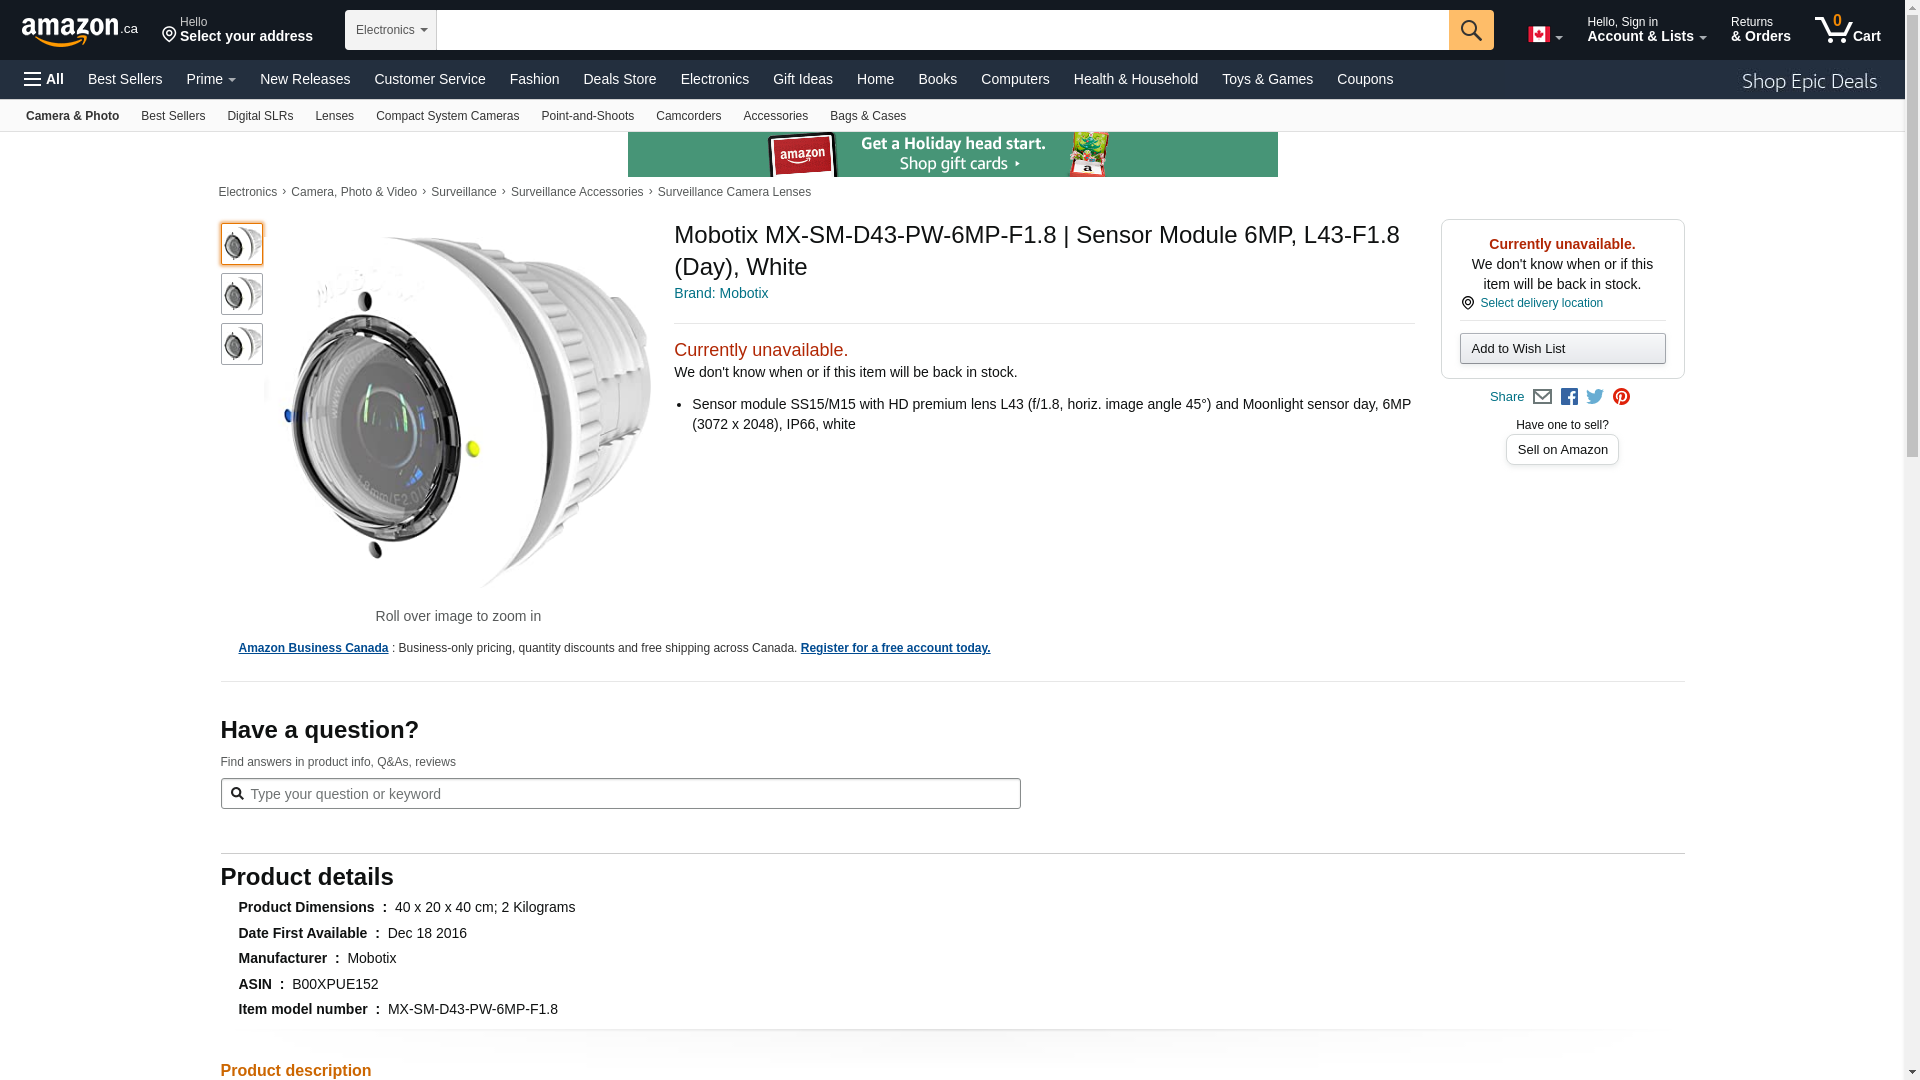Screen dimensions: 1920x1080
Task: Open Deals Store in navigation bar
Action: (619, 79)
